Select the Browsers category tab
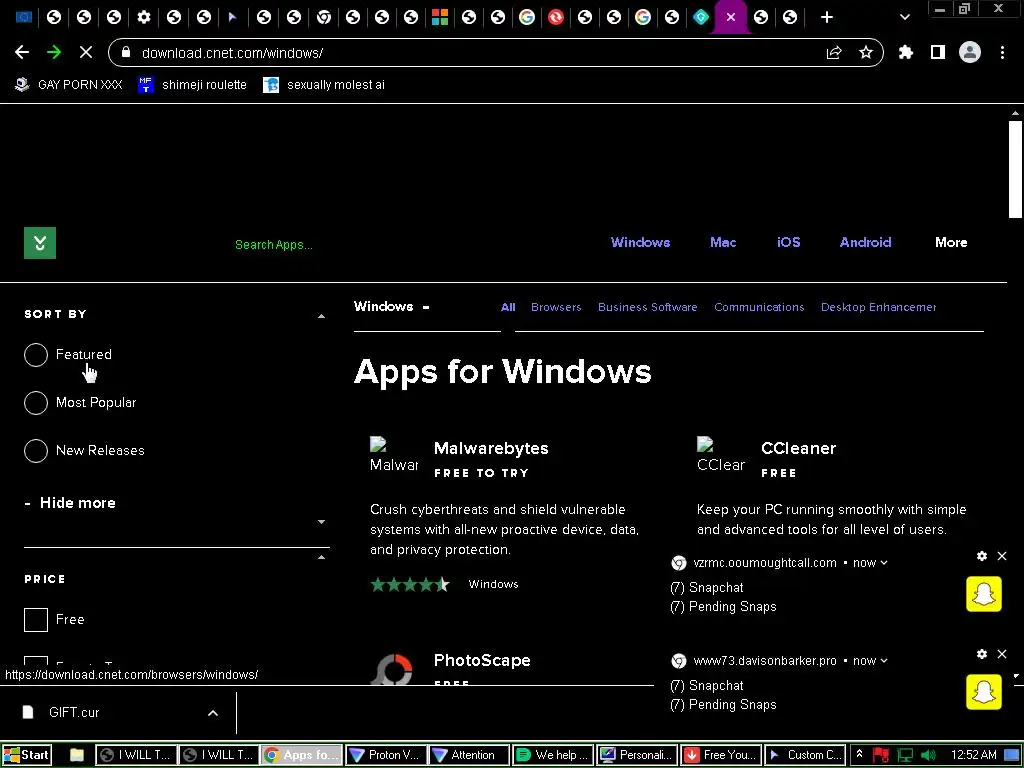The image size is (1024, 768). [556, 307]
